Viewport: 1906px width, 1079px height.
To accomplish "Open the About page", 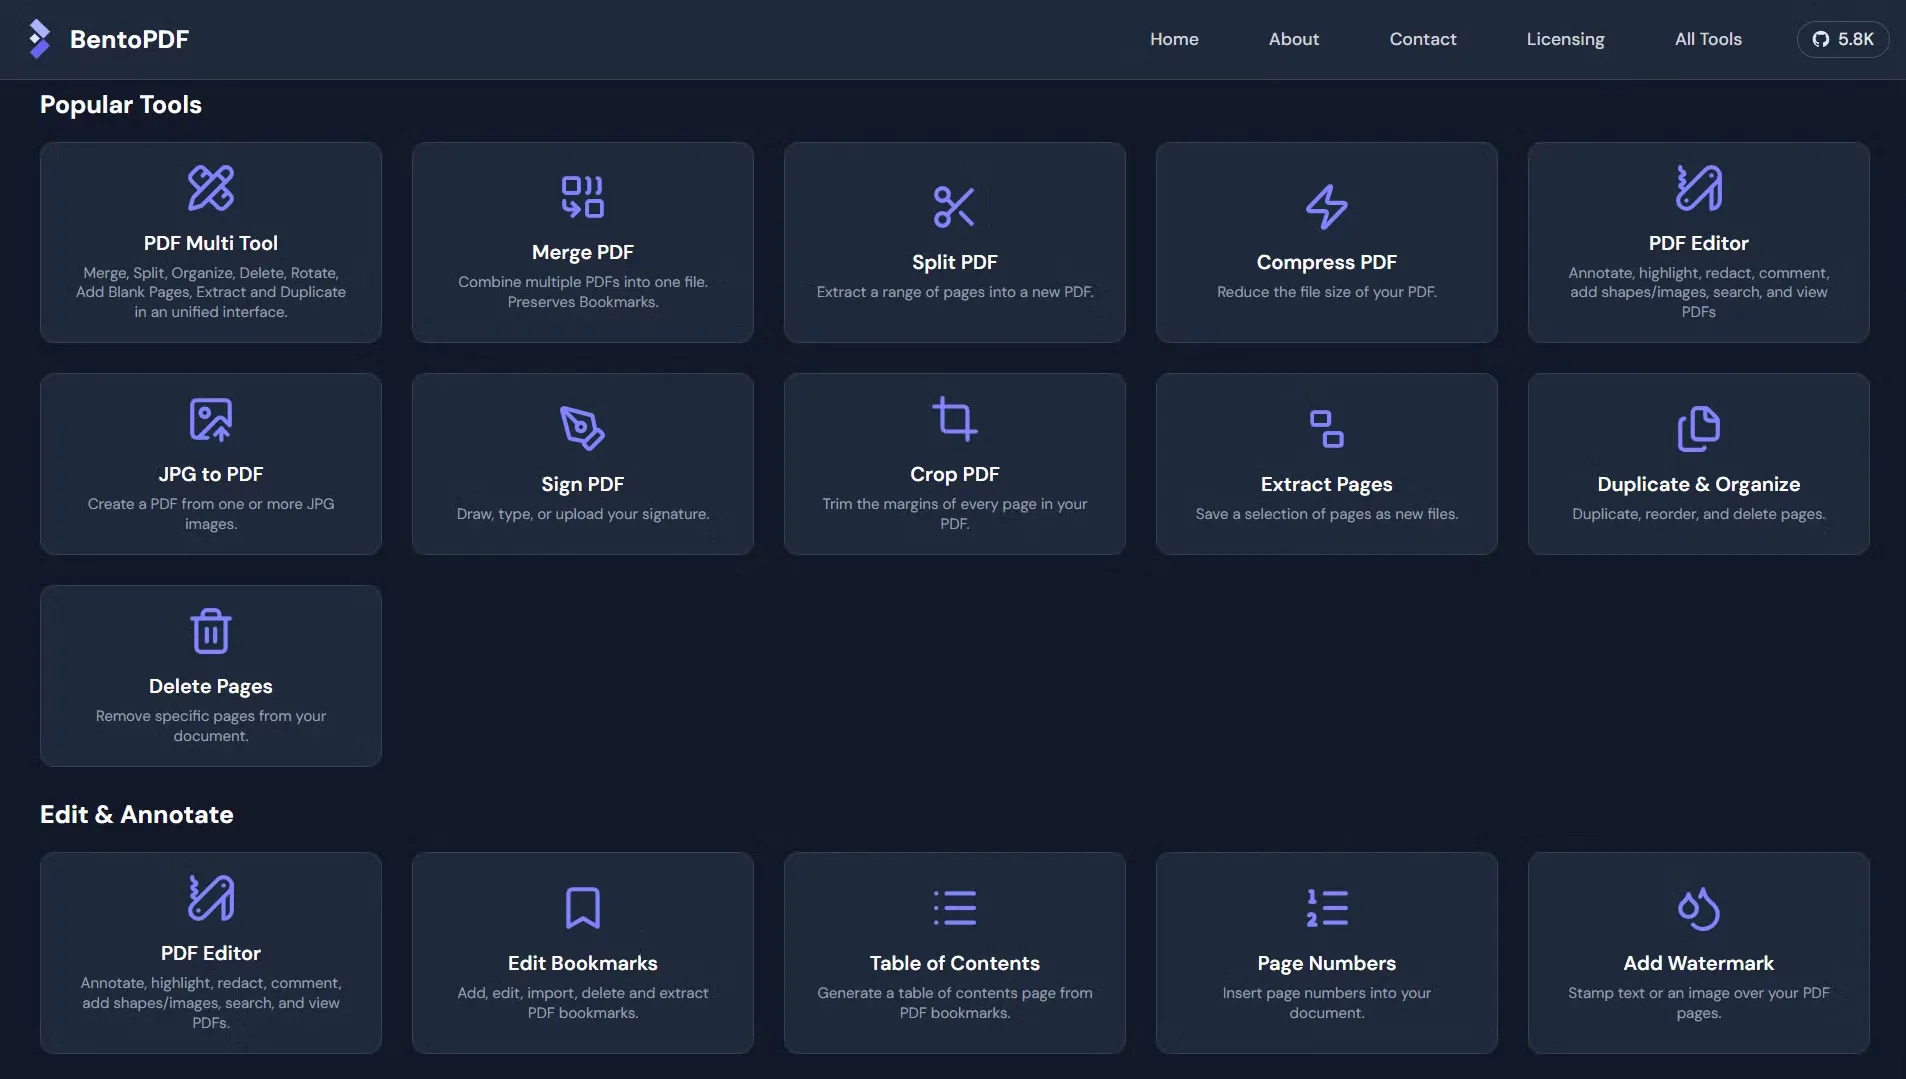I will (x=1294, y=39).
